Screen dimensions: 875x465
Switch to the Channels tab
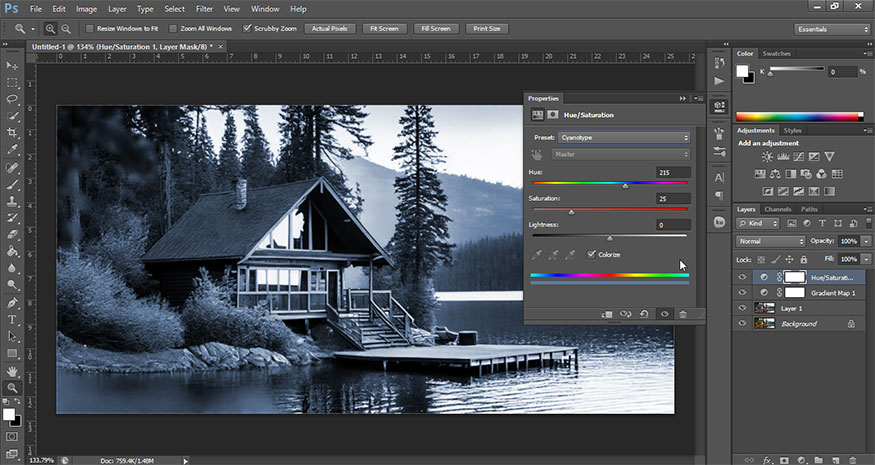[776, 209]
